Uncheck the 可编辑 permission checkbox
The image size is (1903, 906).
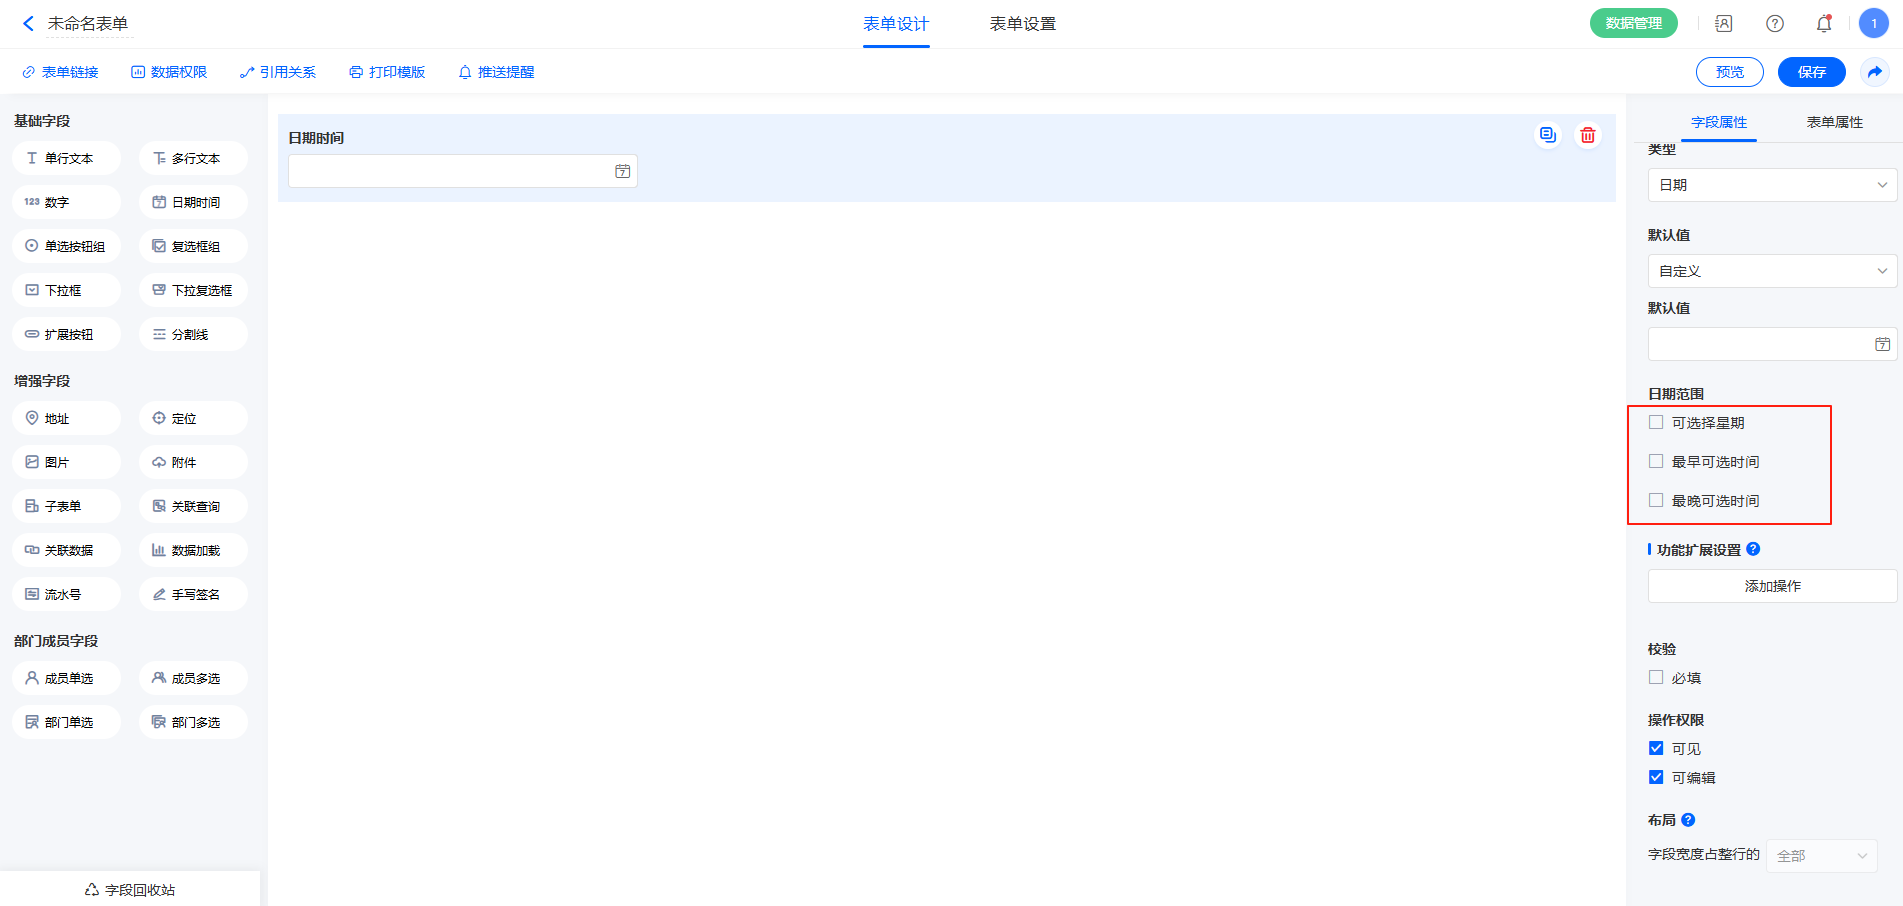[x=1656, y=778]
